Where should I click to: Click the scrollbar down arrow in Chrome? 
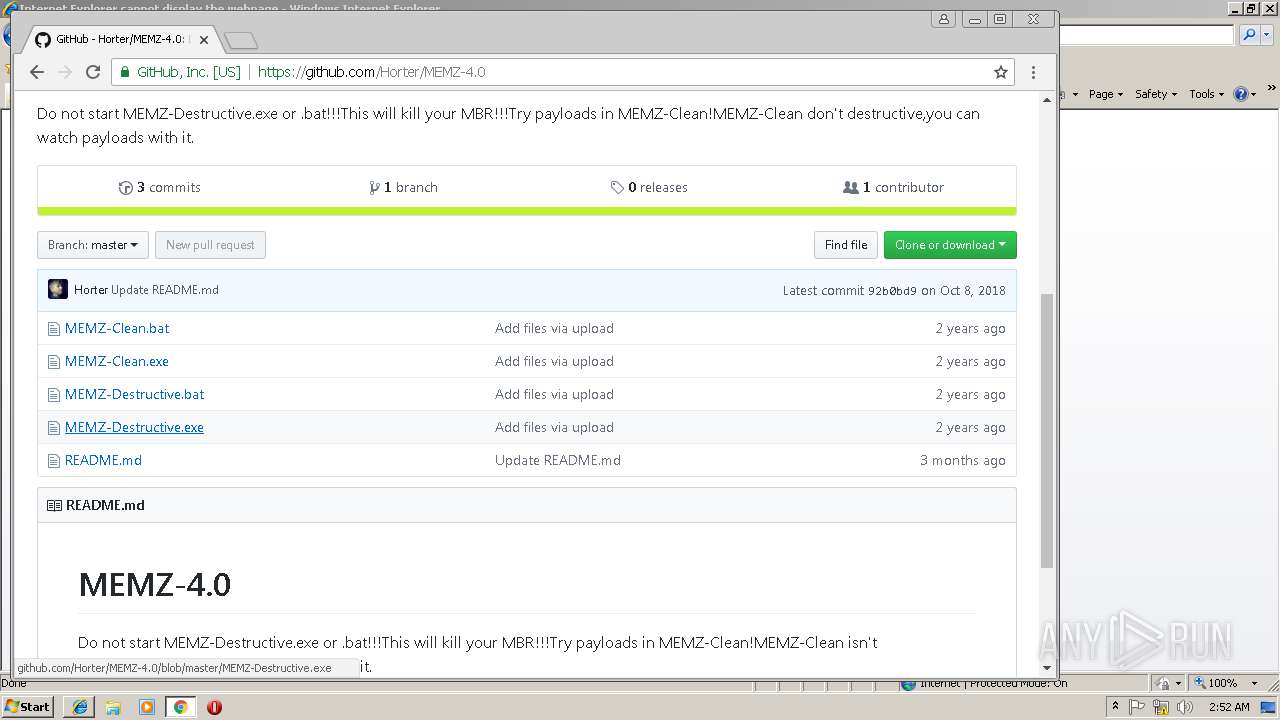point(1047,667)
